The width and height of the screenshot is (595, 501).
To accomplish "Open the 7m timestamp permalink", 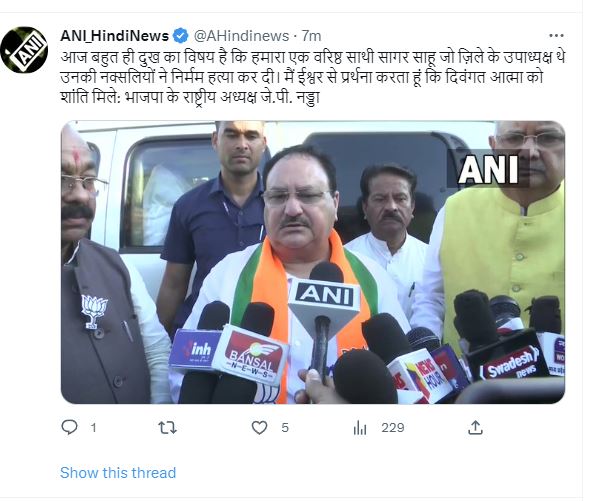I will [x=311, y=36].
